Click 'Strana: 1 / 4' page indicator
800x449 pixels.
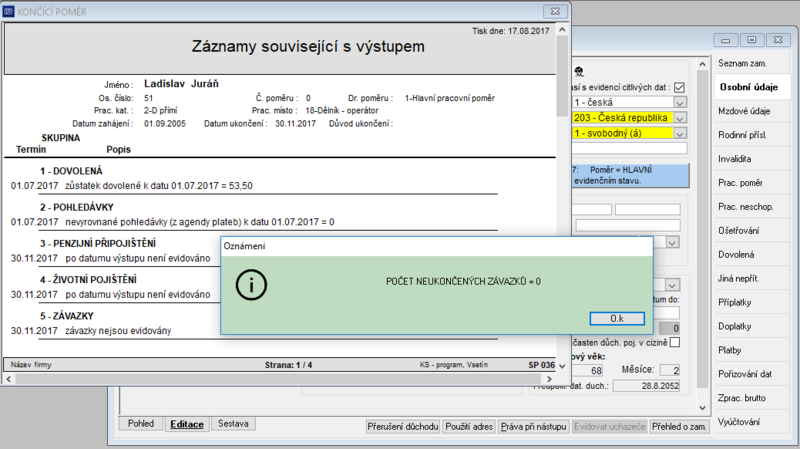pyautogui.click(x=288, y=365)
